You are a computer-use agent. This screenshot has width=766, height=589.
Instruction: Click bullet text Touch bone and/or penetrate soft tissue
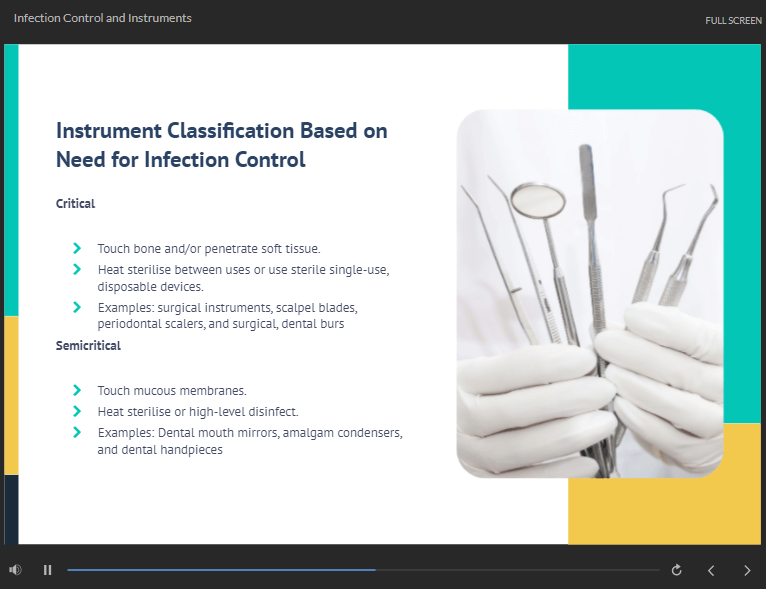(x=209, y=249)
